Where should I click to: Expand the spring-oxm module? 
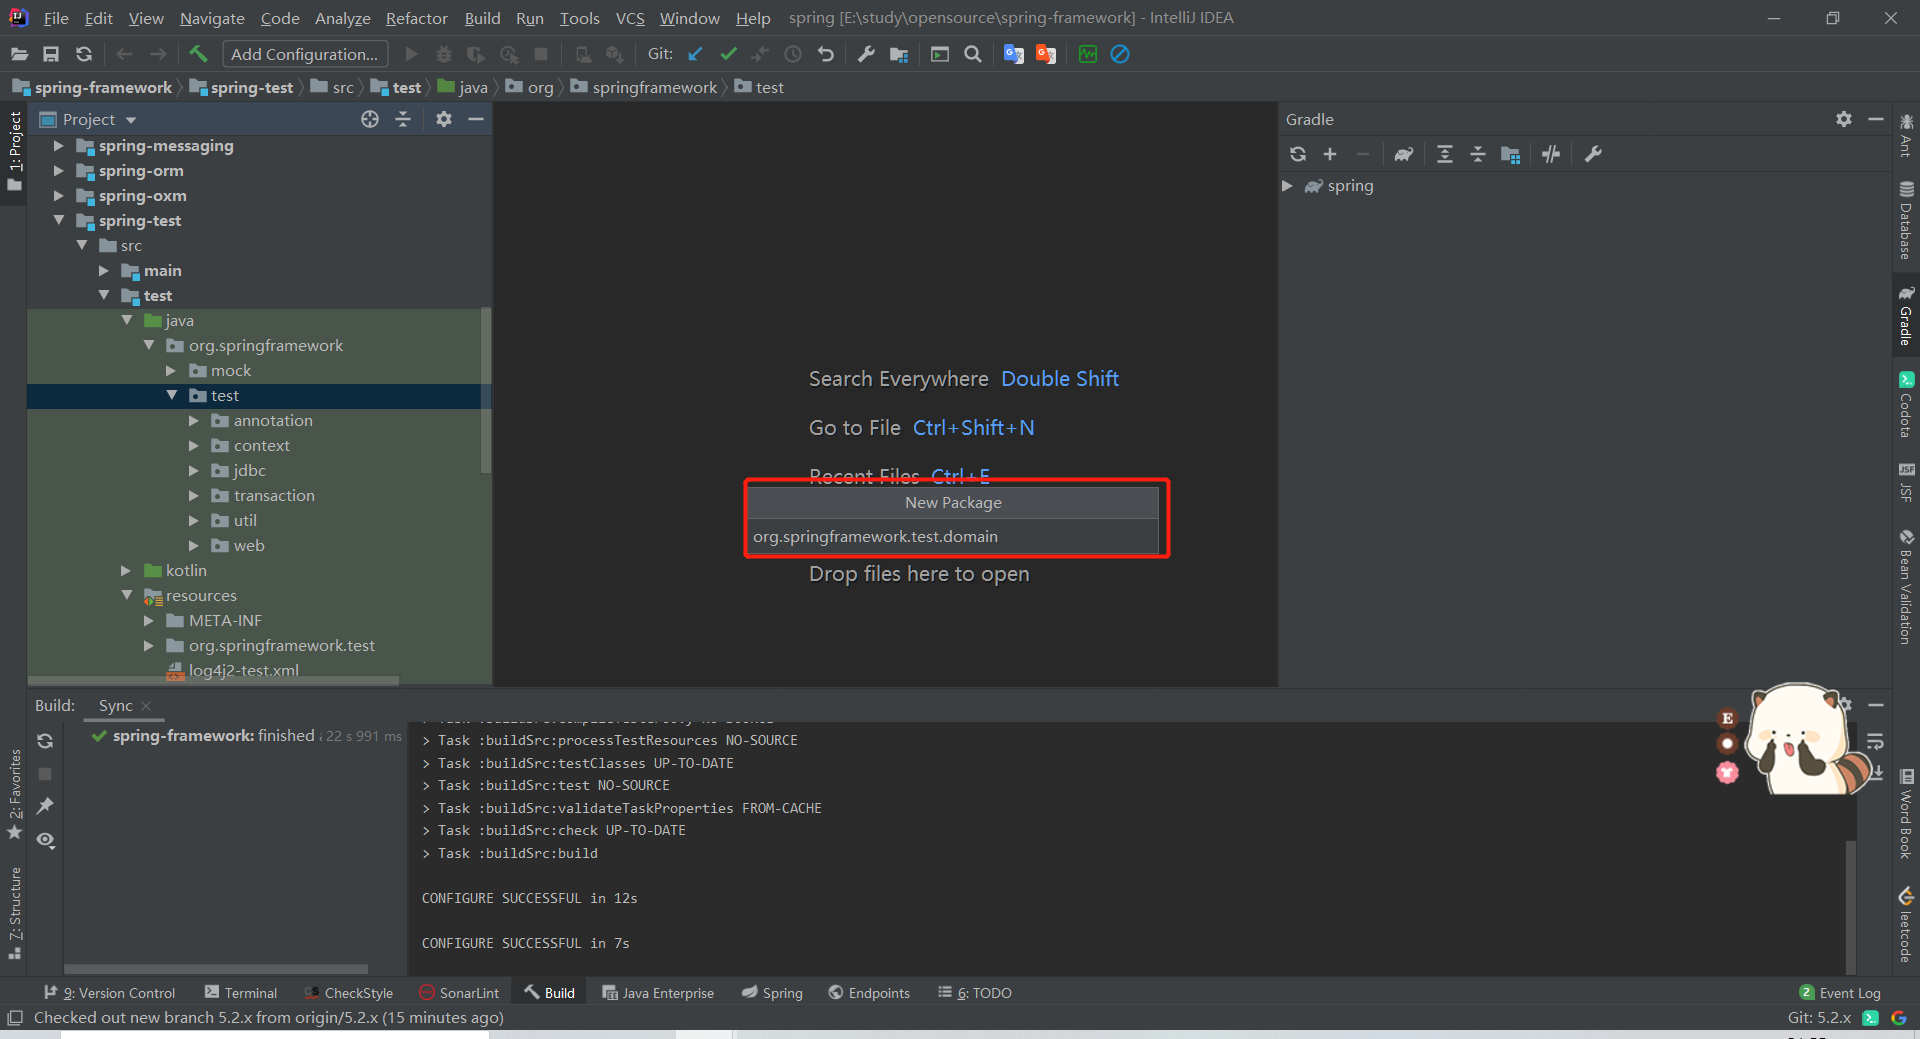point(58,196)
